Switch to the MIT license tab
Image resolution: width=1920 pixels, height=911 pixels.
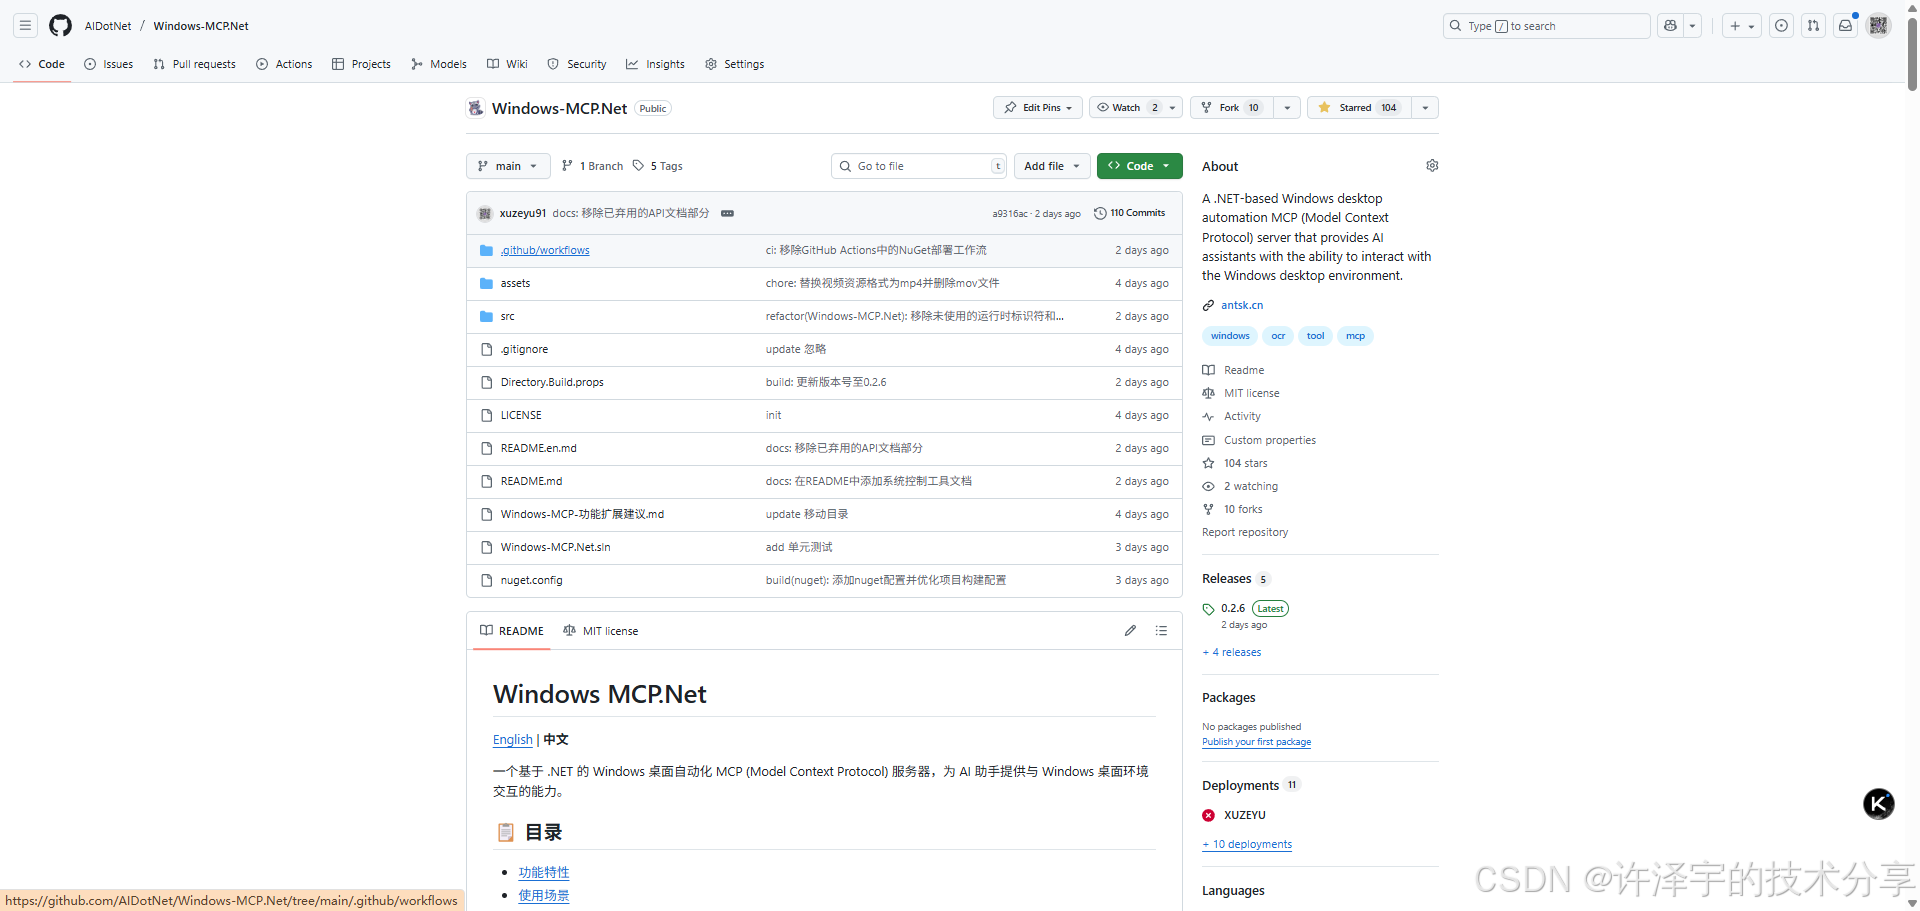601,631
